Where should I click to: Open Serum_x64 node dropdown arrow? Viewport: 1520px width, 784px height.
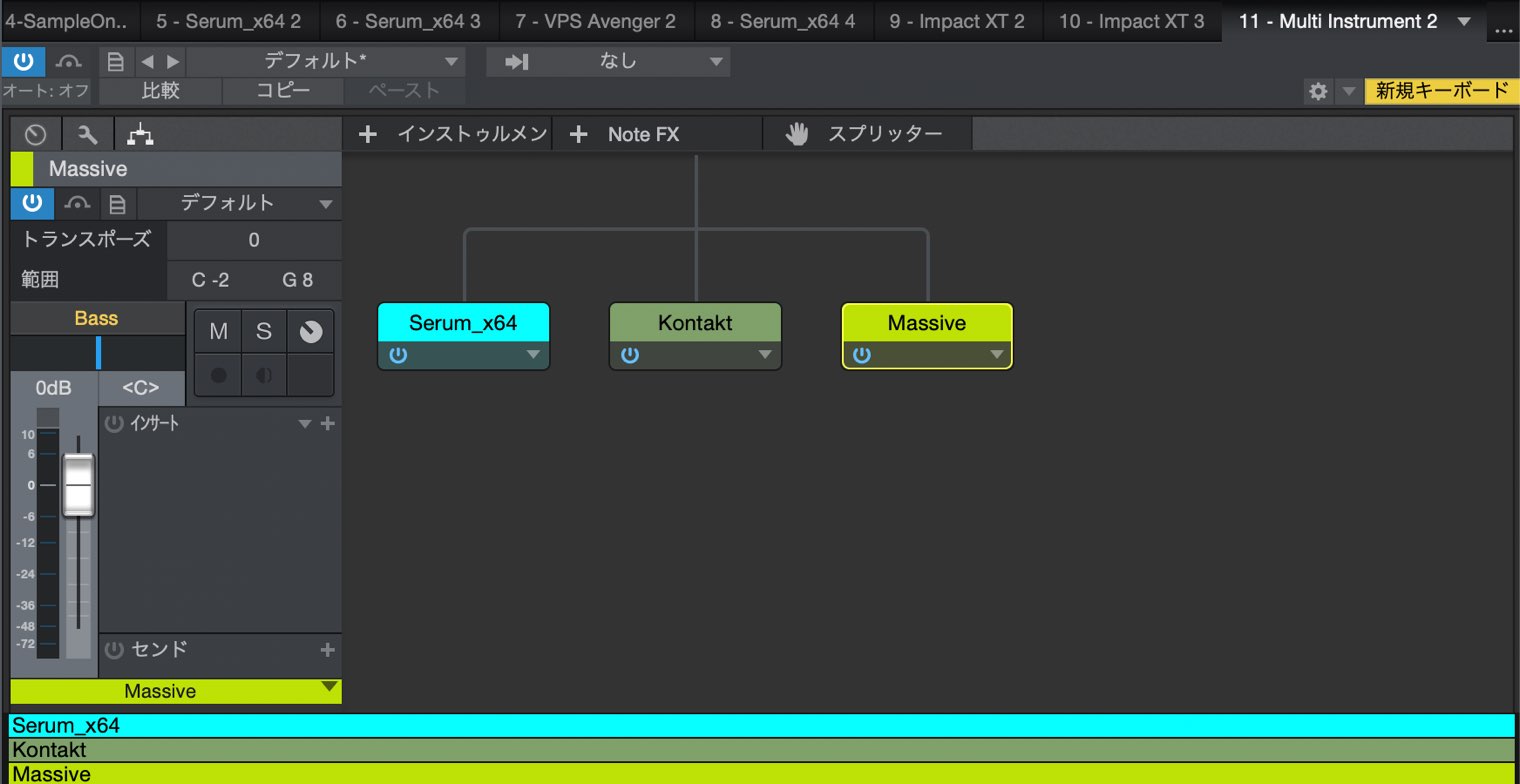click(x=533, y=355)
